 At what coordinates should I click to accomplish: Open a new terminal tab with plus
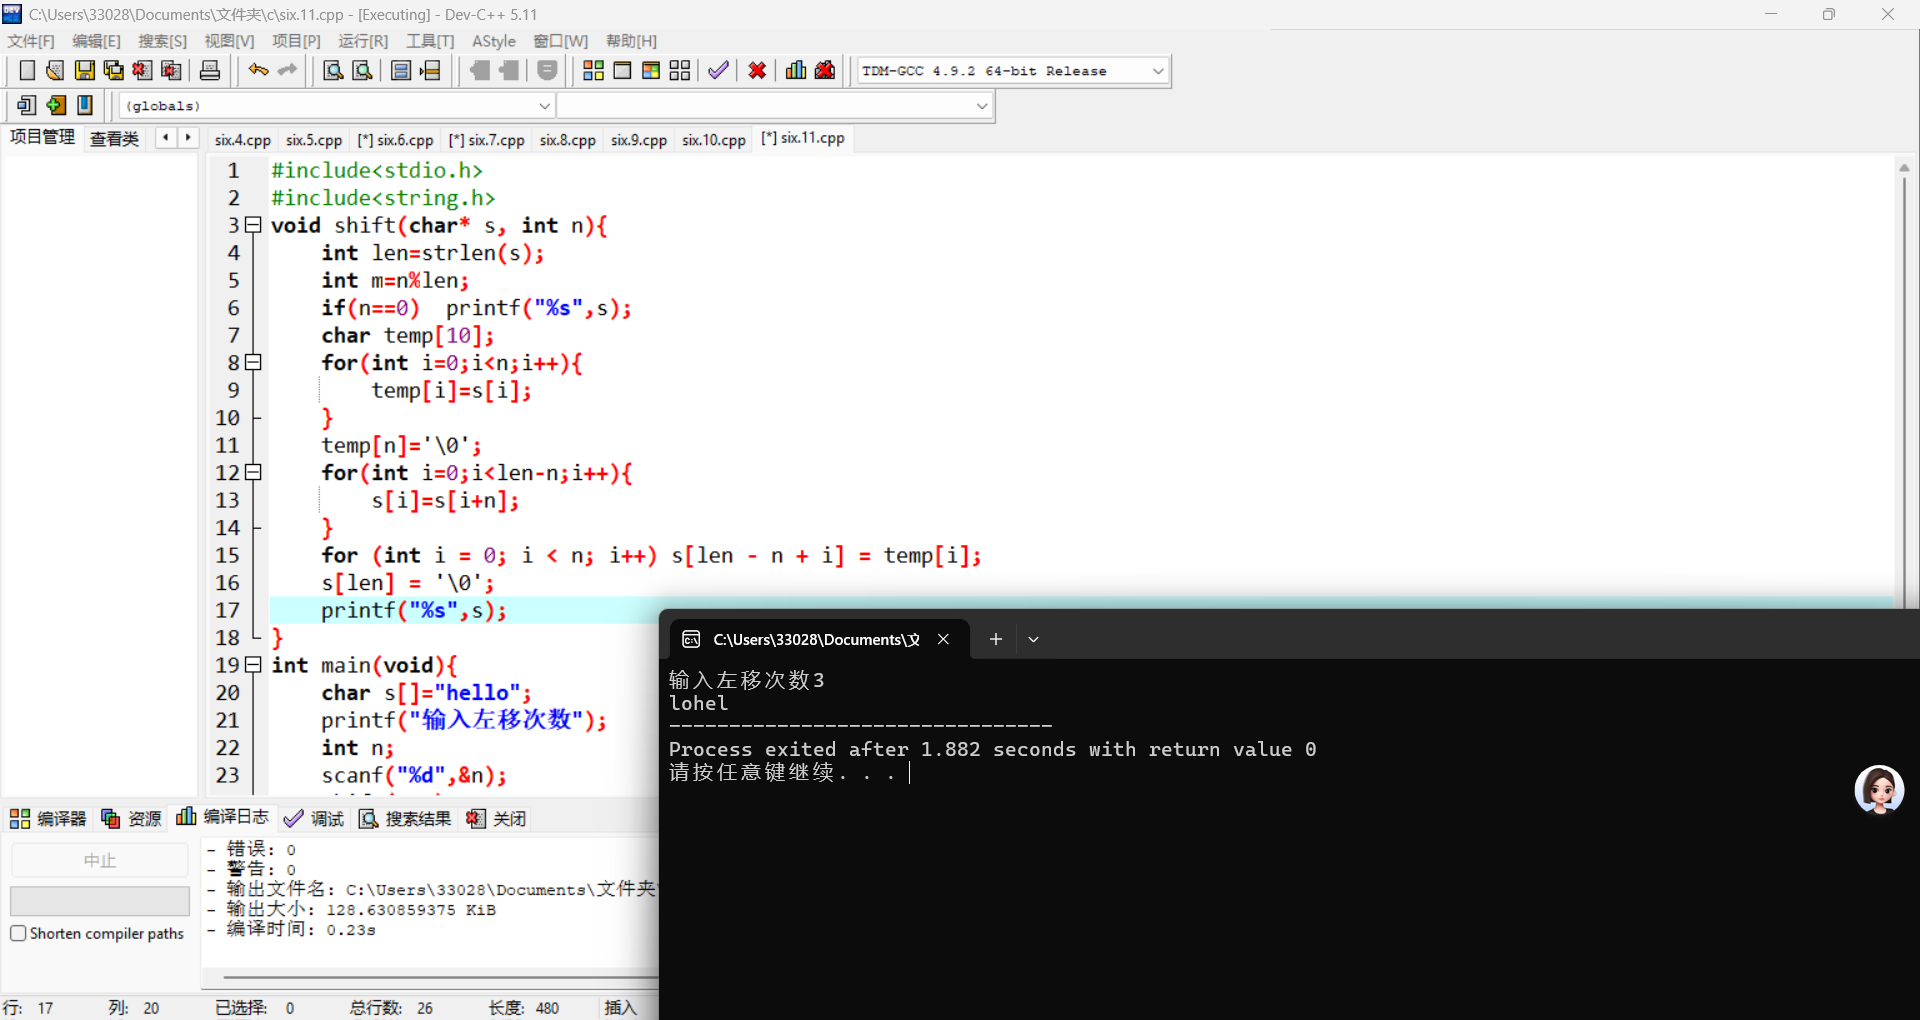tap(996, 639)
